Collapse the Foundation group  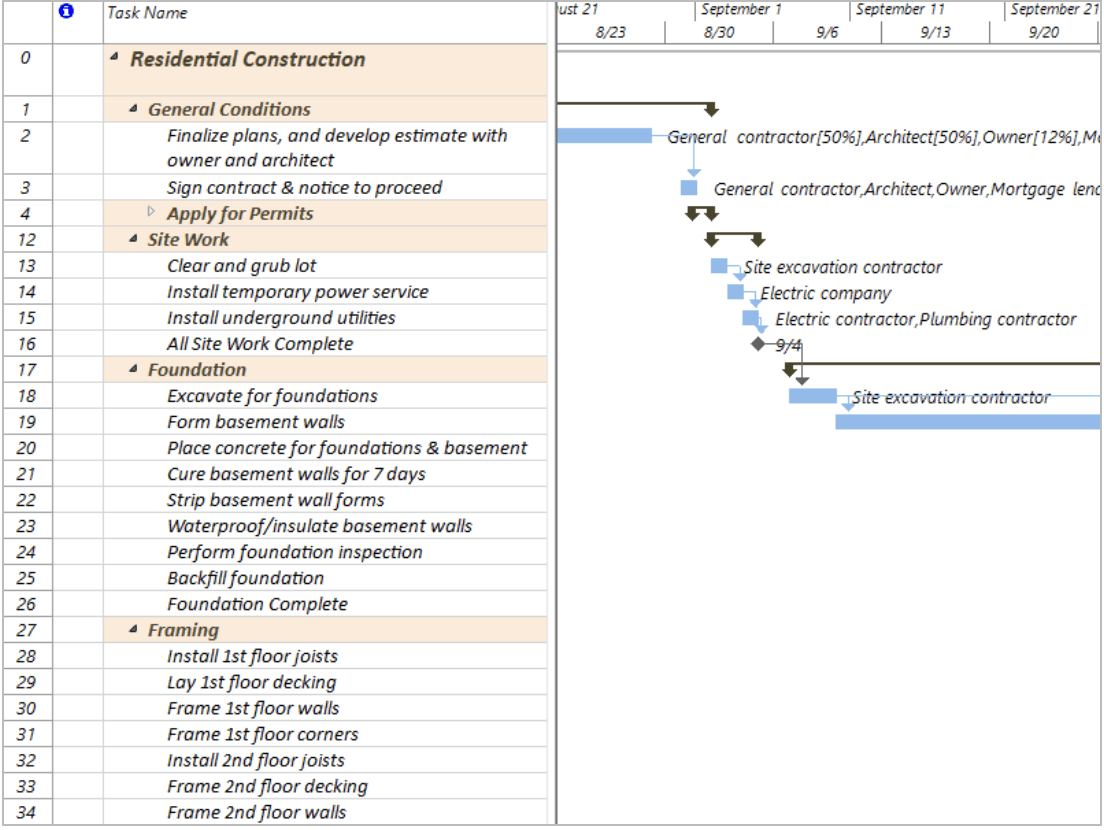click(x=136, y=369)
